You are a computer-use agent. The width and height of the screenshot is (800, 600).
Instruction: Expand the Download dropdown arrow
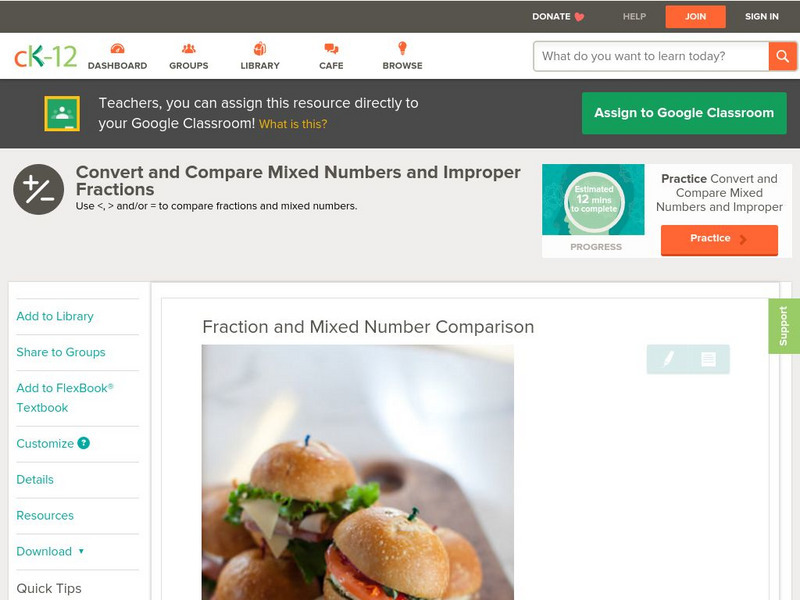coord(81,551)
